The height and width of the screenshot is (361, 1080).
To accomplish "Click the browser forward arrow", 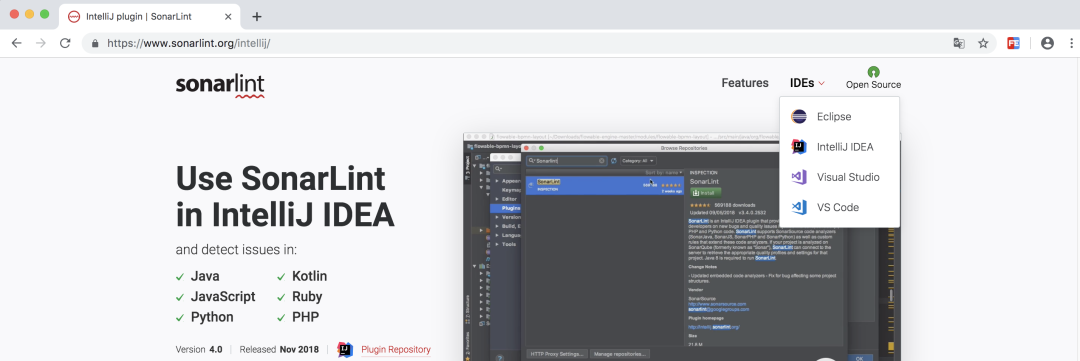I will click(x=41, y=43).
